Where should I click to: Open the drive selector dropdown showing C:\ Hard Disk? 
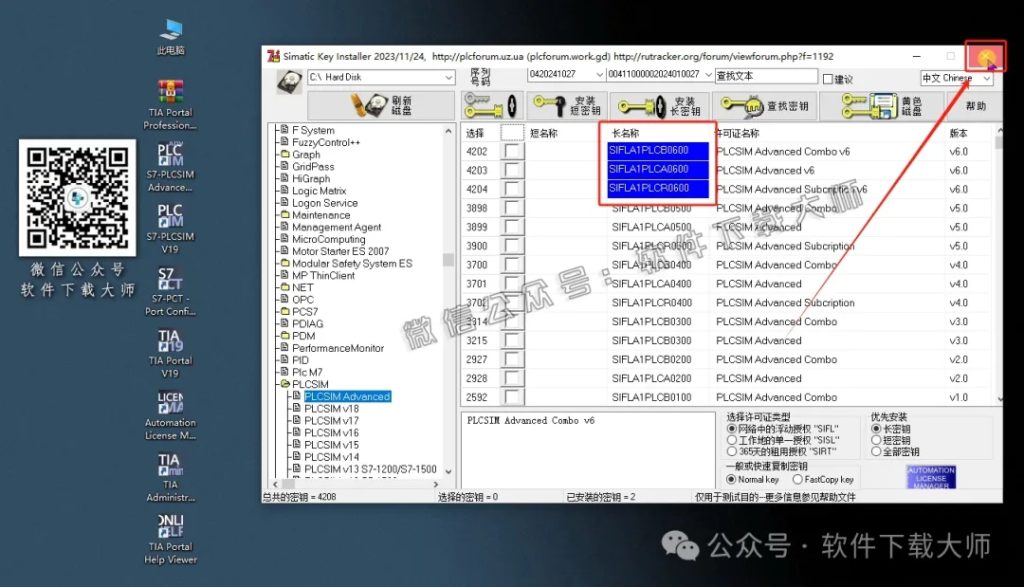[x=447, y=76]
